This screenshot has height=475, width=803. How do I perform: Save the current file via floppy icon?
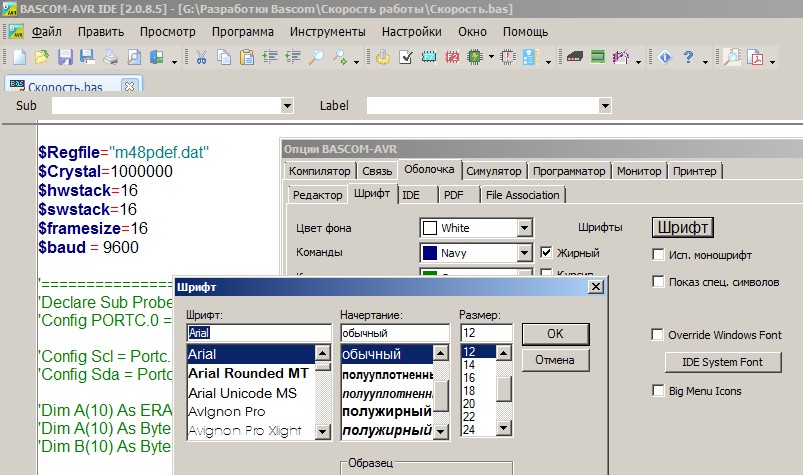(65, 57)
